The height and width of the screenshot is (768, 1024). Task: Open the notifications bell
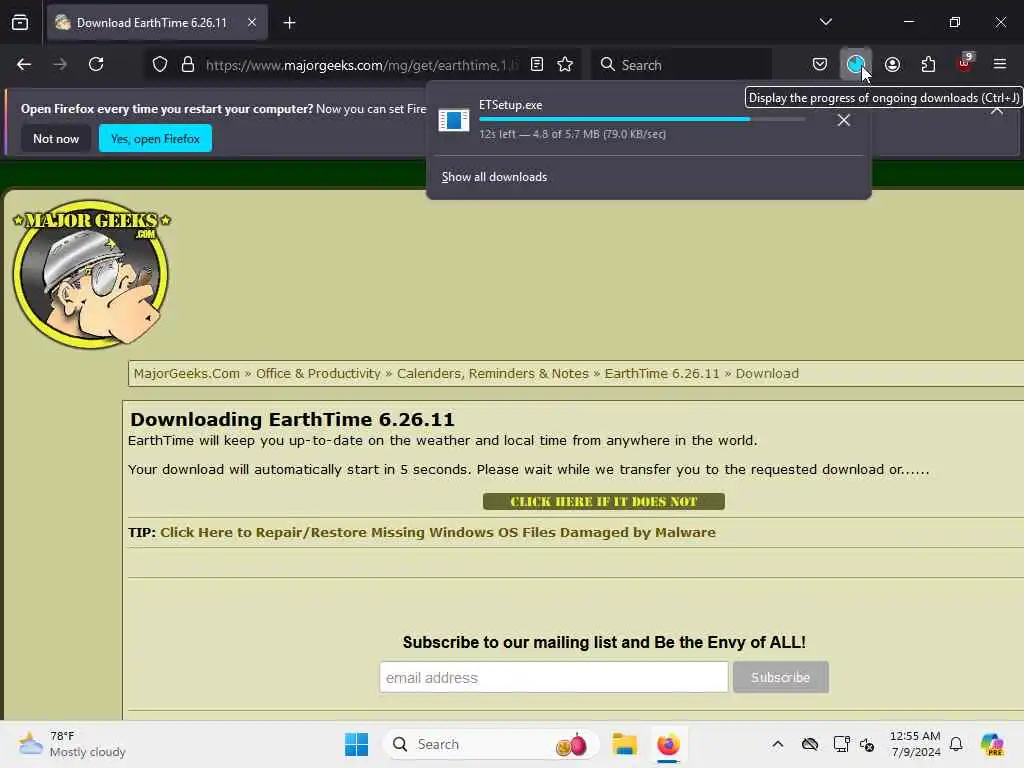coord(956,744)
